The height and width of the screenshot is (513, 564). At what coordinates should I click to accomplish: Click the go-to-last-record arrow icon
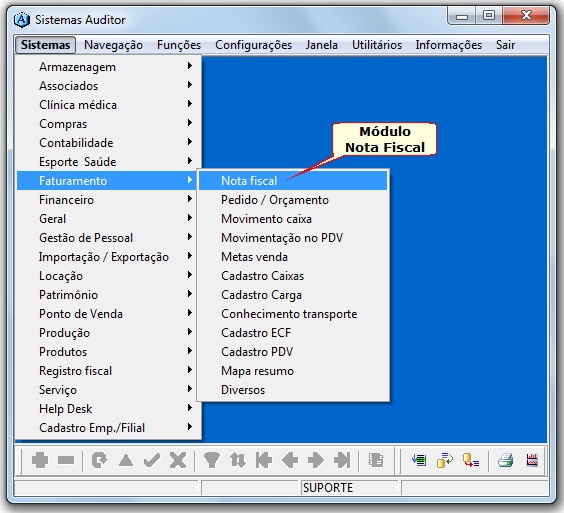tap(342, 460)
